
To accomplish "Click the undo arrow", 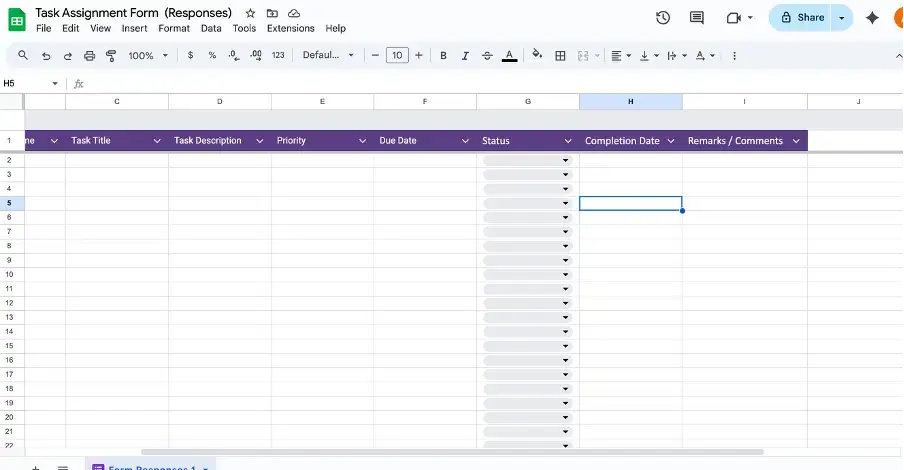I will (46, 56).
